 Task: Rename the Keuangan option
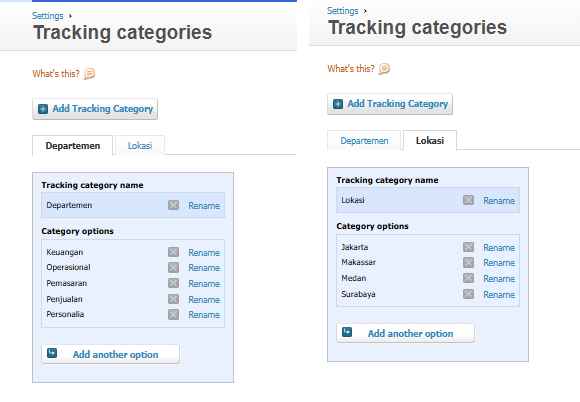(x=204, y=253)
